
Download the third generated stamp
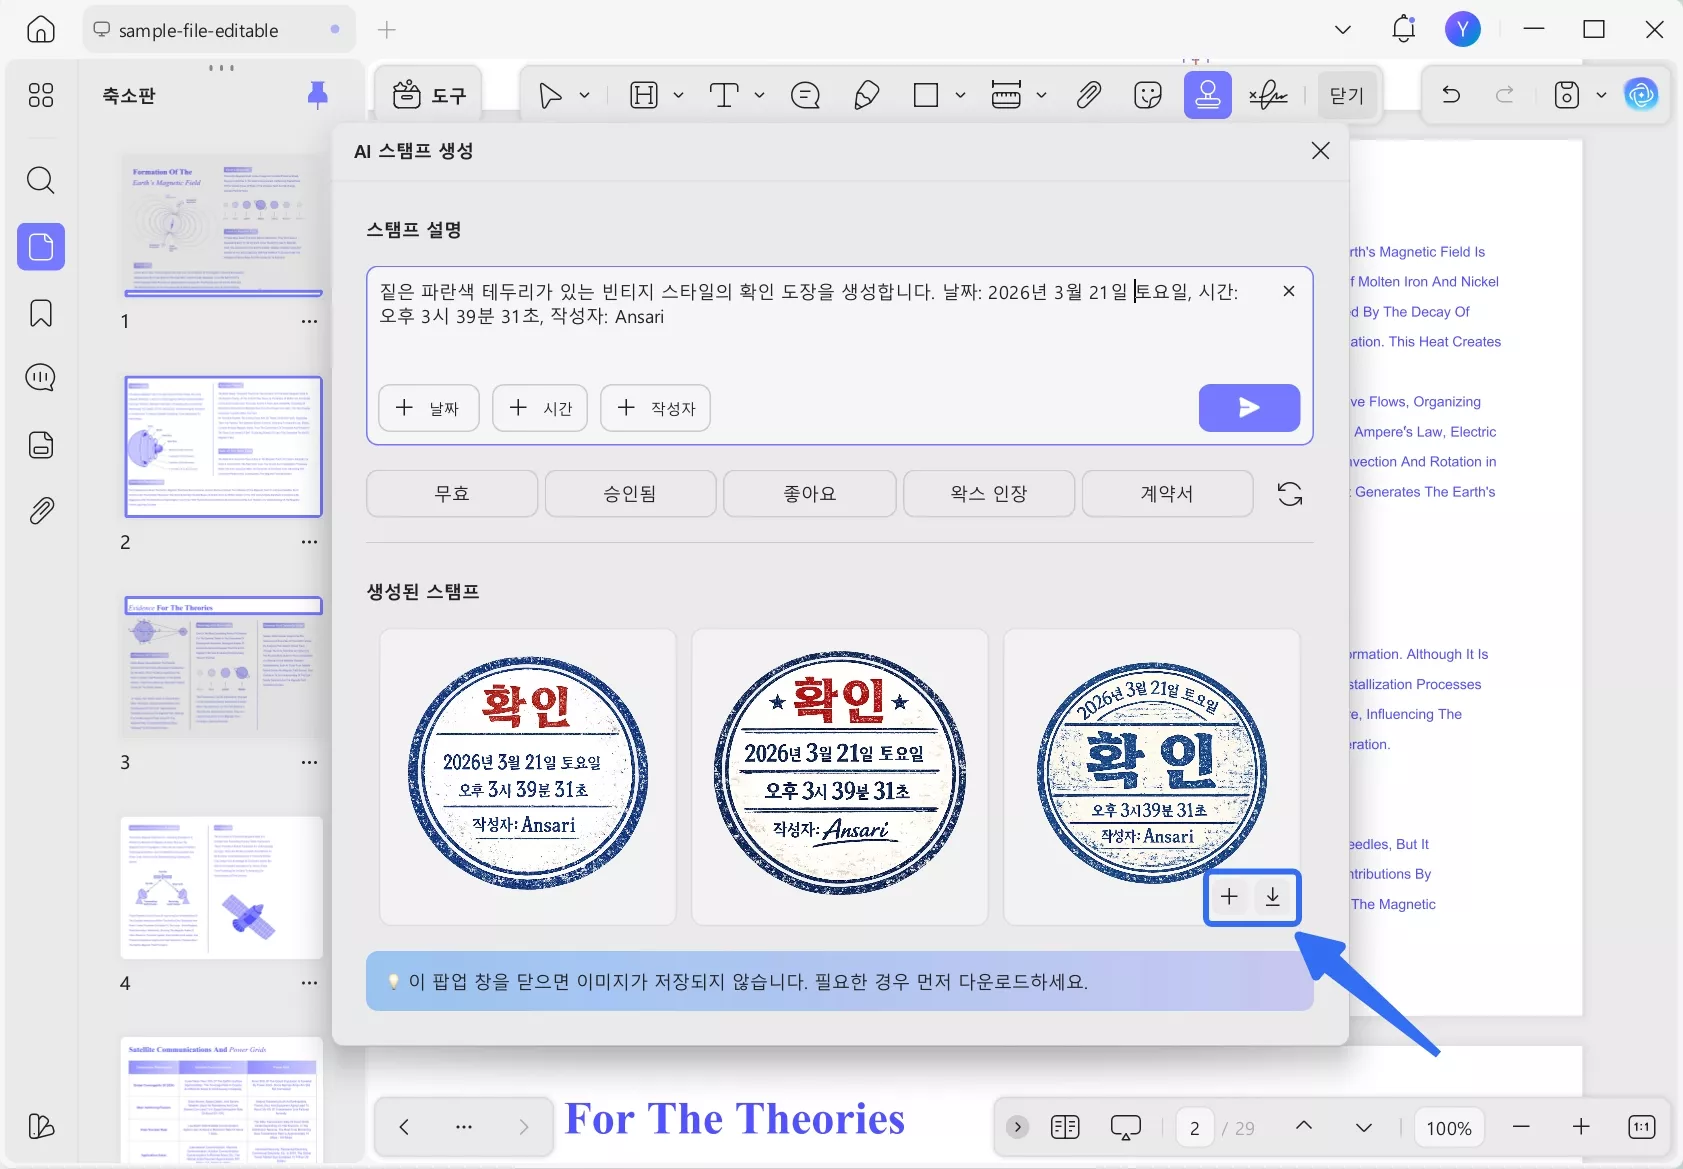pyautogui.click(x=1273, y=897)
